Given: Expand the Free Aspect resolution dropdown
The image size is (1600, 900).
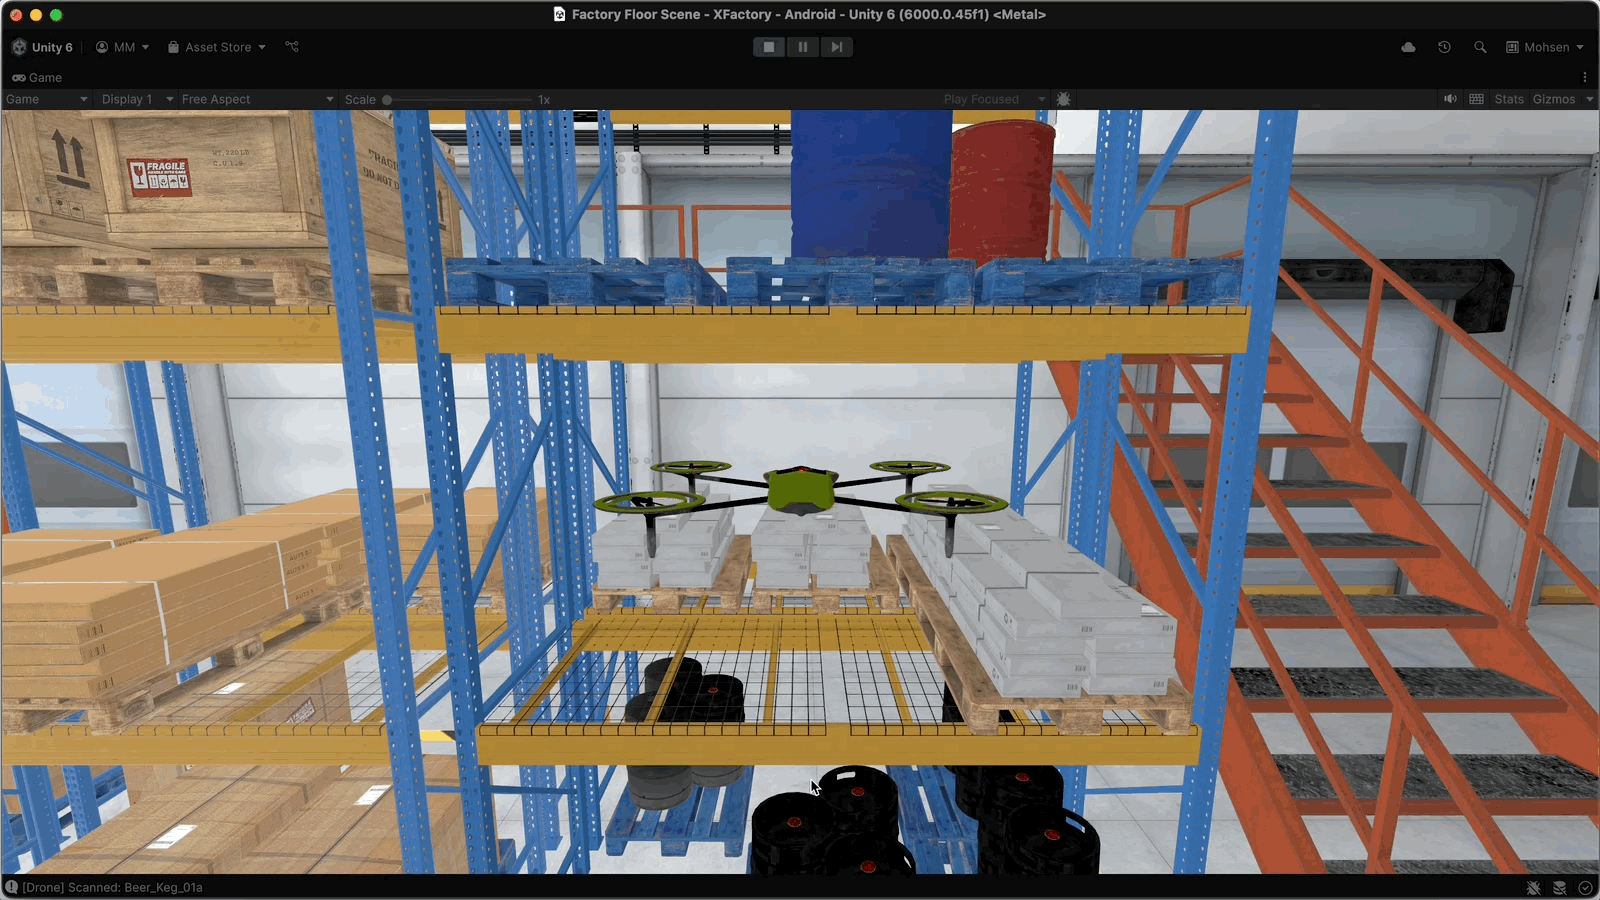Looking at the screenshot, I should (x=257, y=99).
